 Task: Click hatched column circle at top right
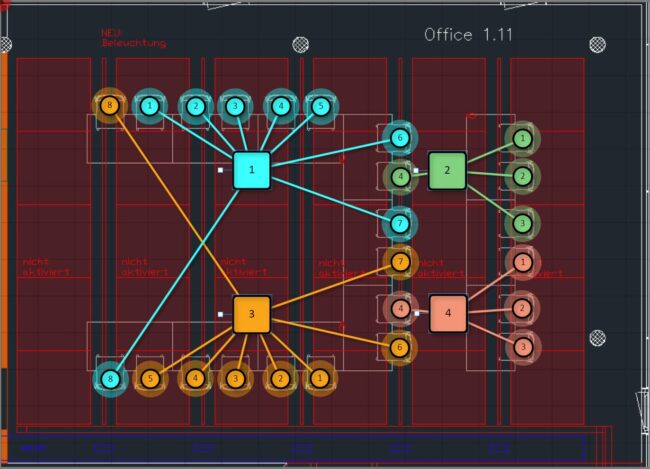(x=597, y=44)
